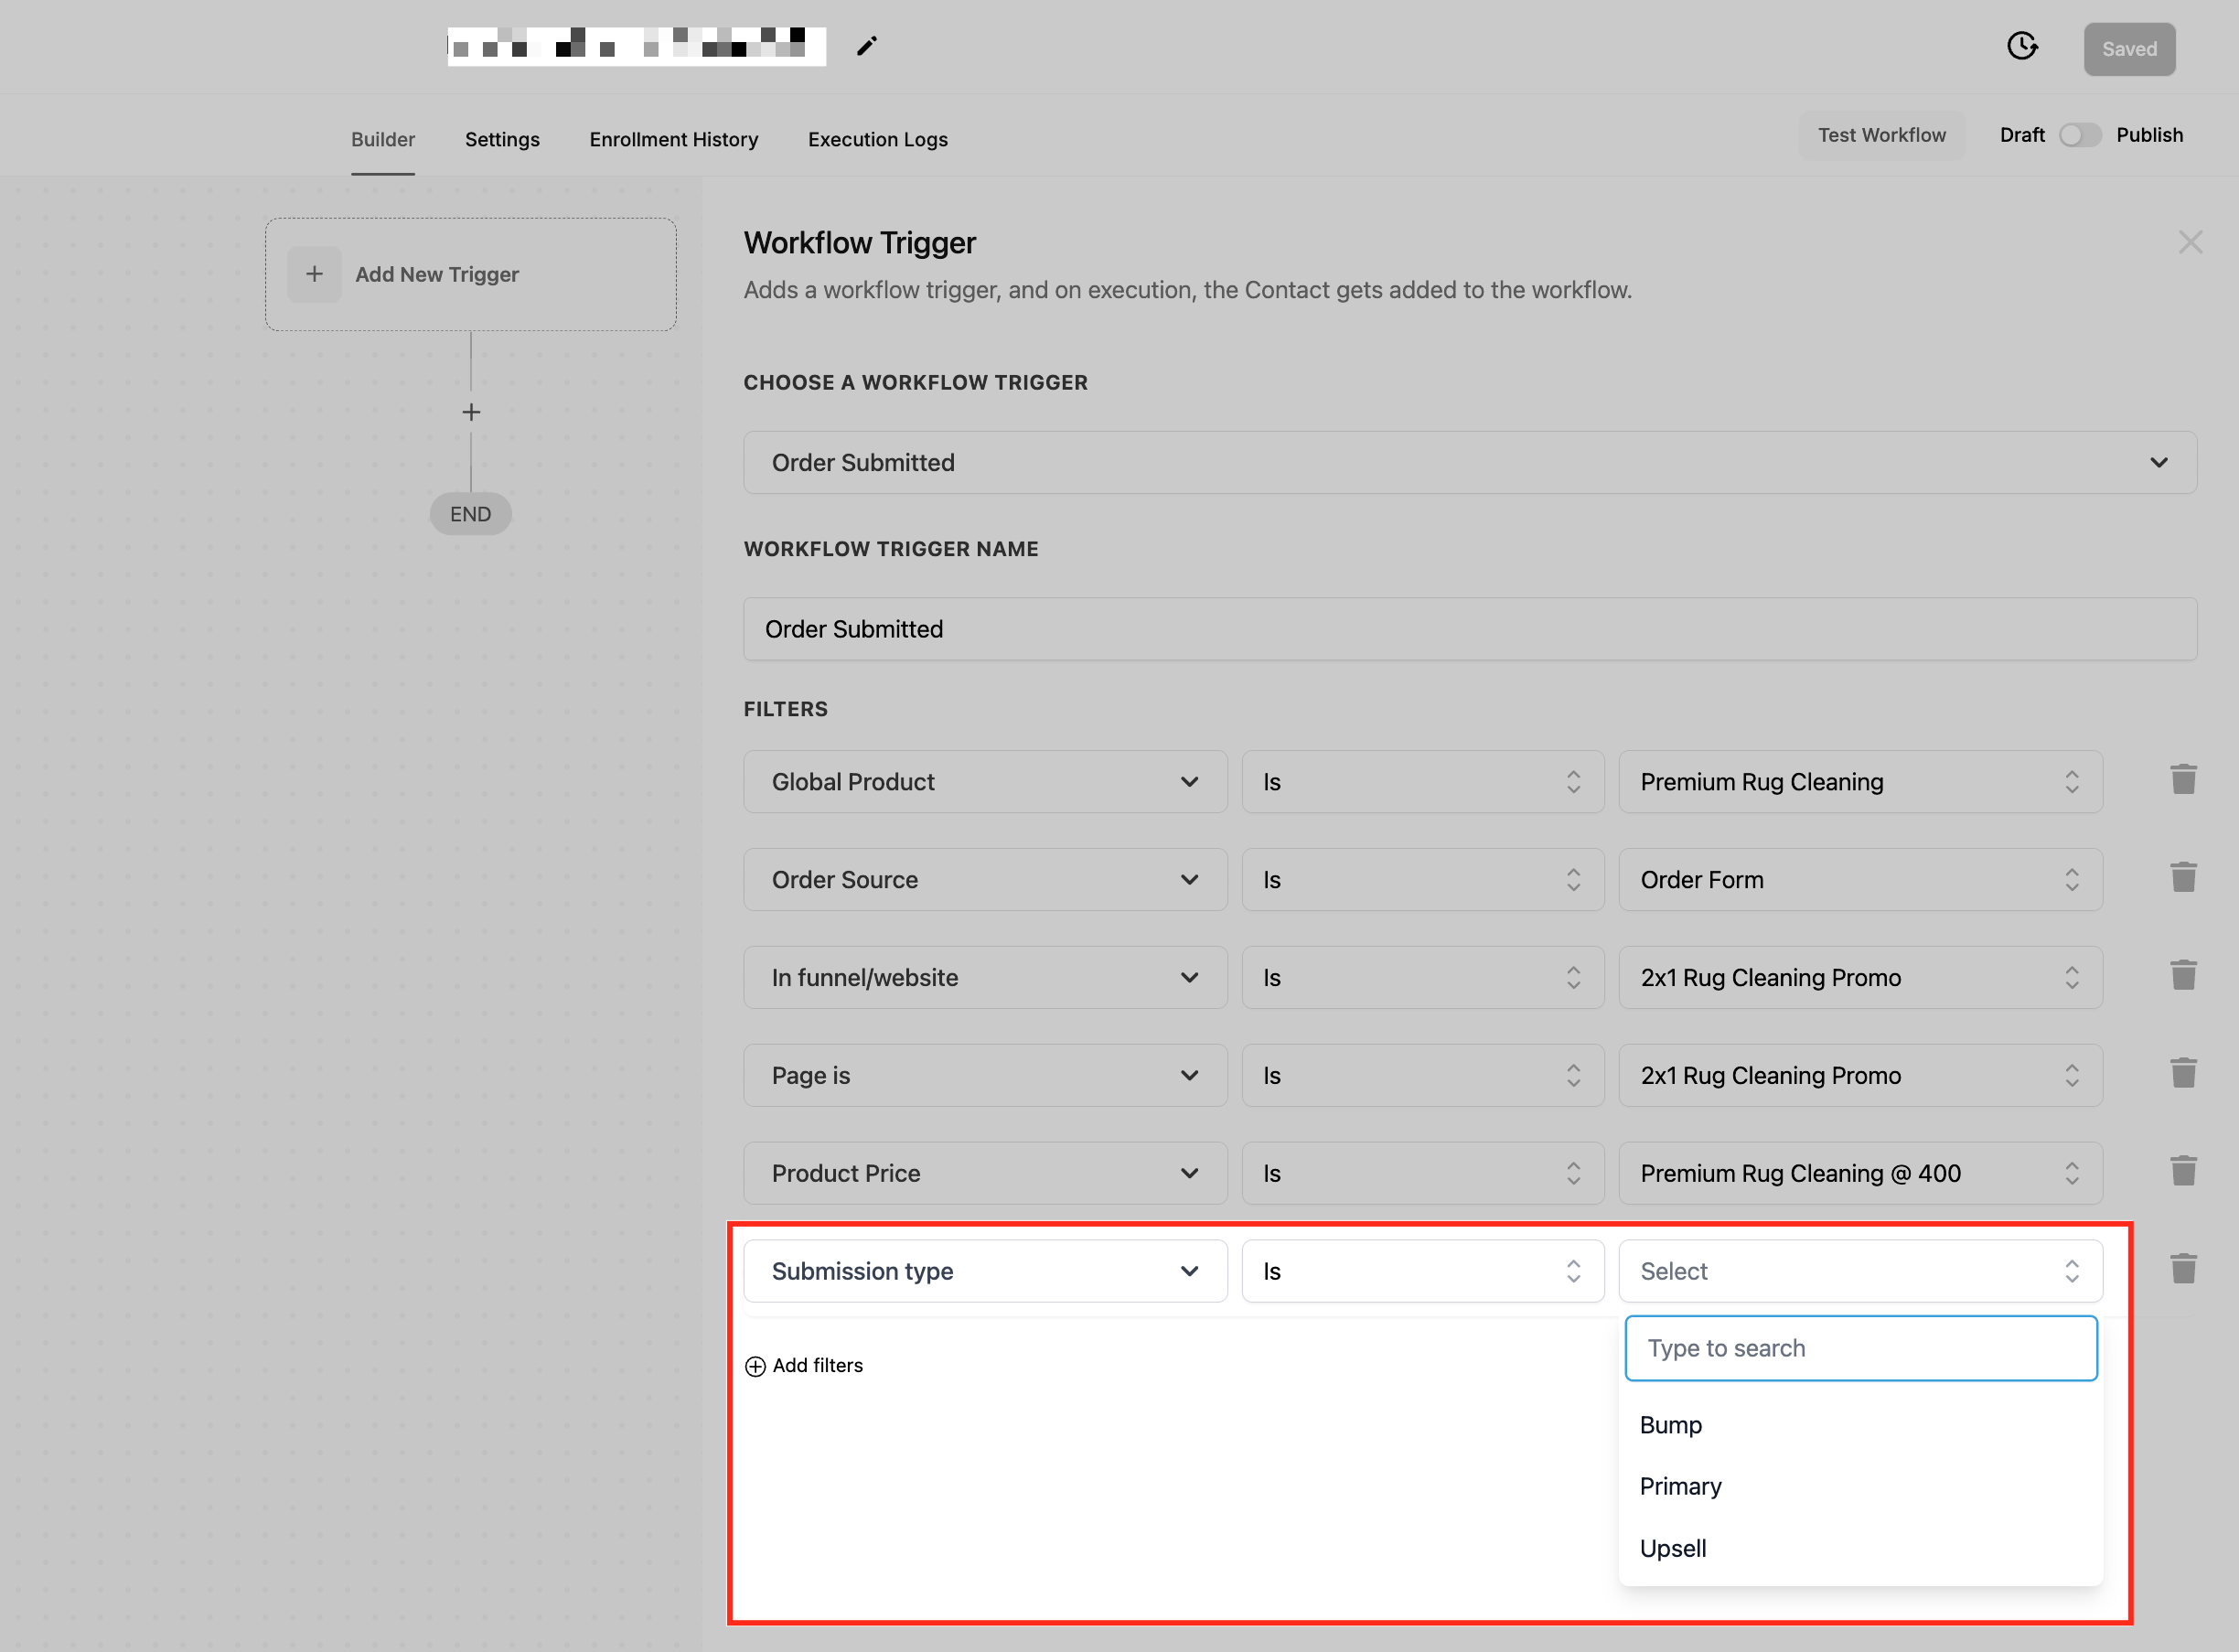Screen dimensions: 2239x1652
Task: Click the pencil icon to rename workflow
Action: pyautogui.click(x=866, y=46)
